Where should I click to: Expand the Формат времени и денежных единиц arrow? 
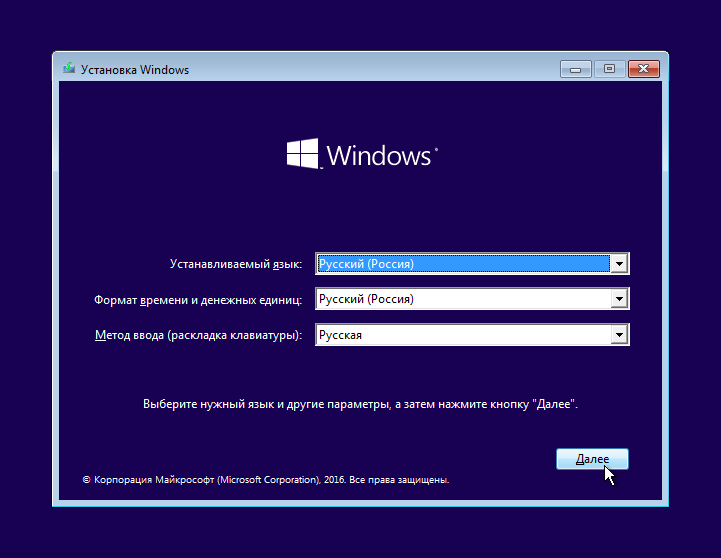coord(619,299)
